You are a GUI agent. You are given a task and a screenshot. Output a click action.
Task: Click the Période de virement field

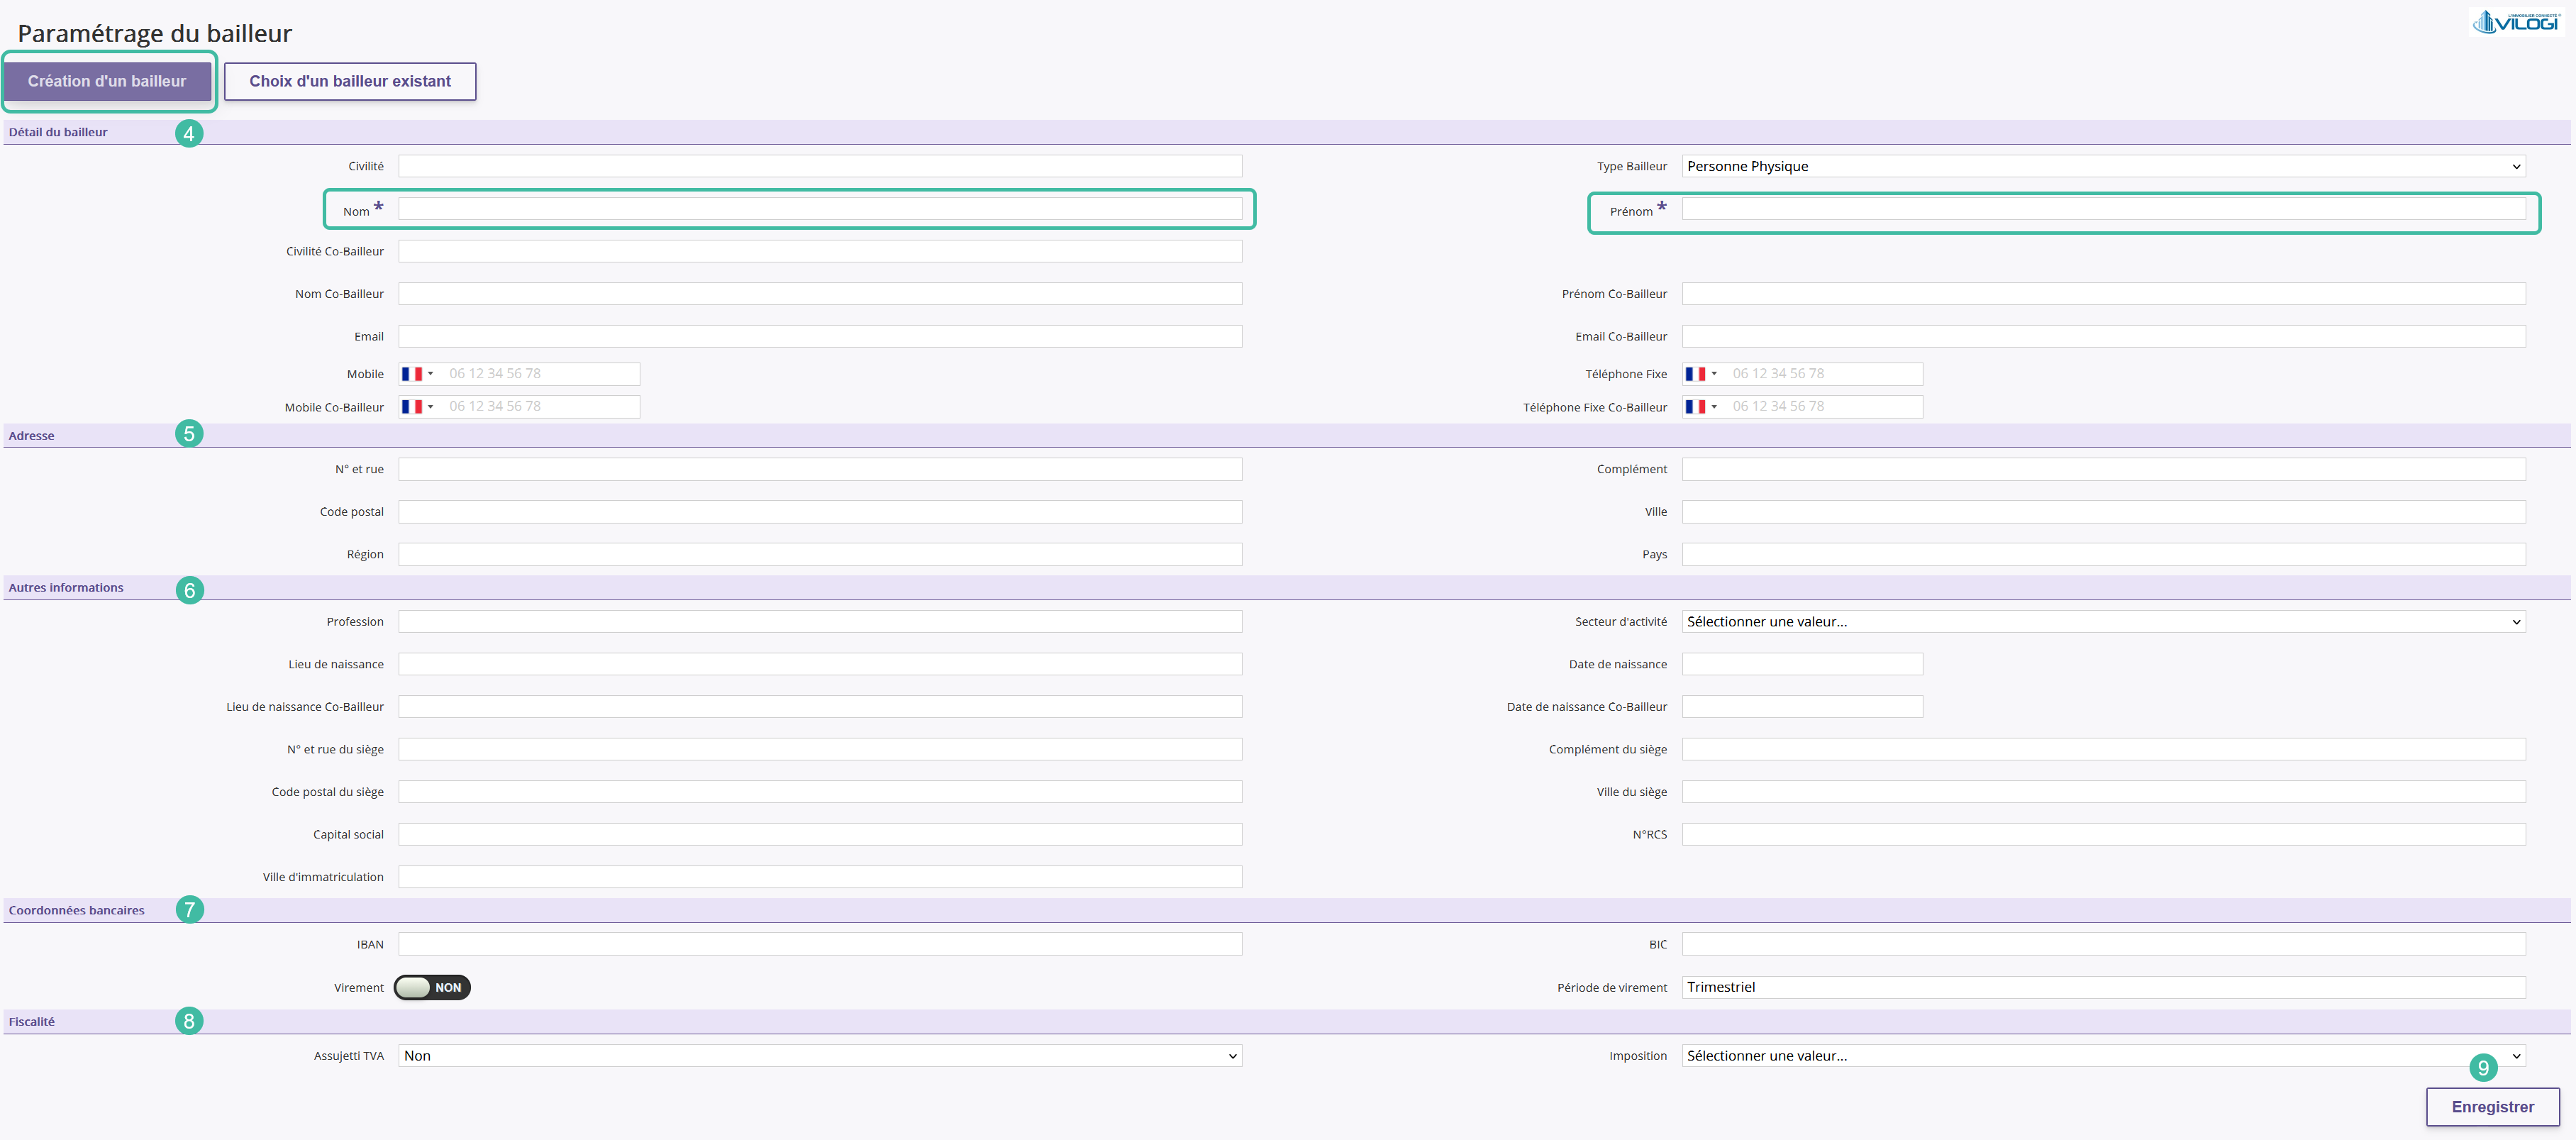2103,987
